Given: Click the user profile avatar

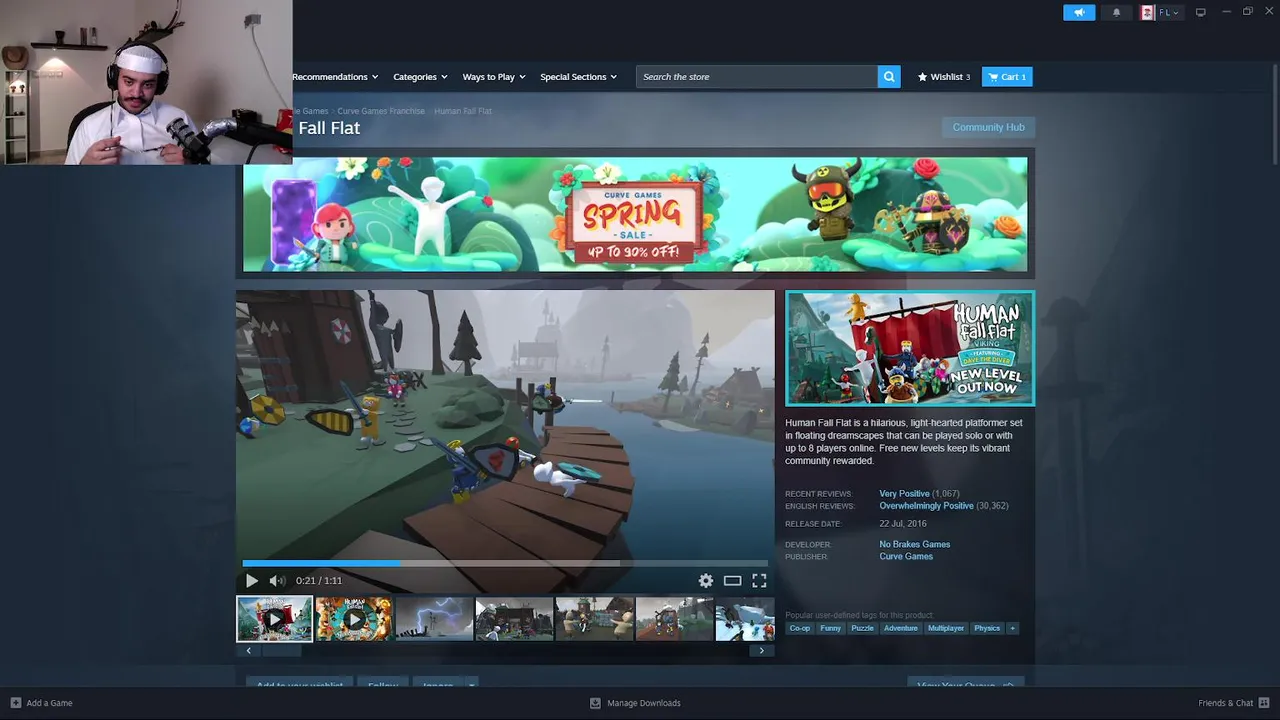Looking at the screenshot, I should coord(1147,12).
